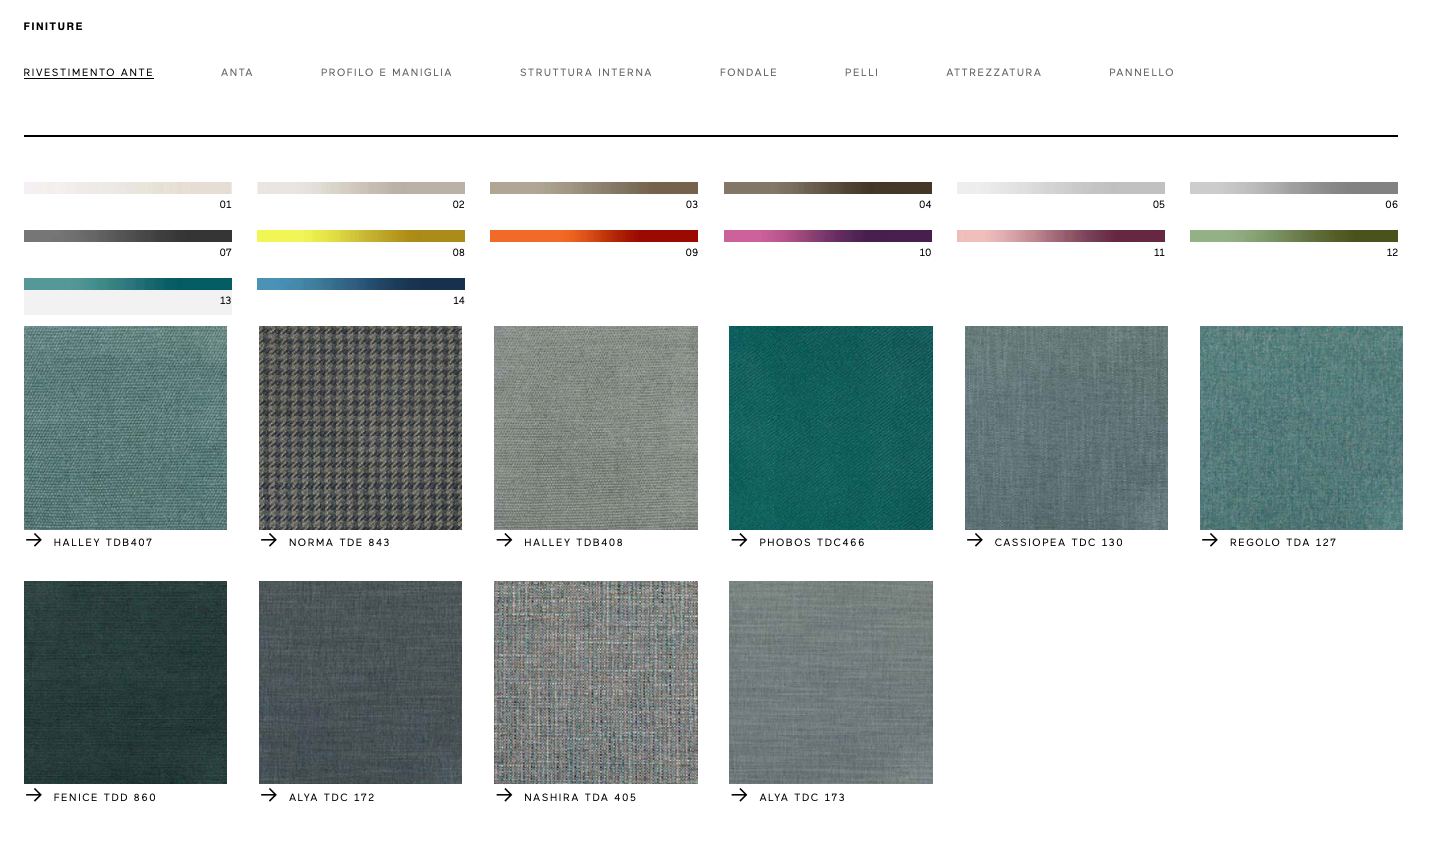Click the arrow icon next to FENICE TDD 860

click(x=34, y=796)
